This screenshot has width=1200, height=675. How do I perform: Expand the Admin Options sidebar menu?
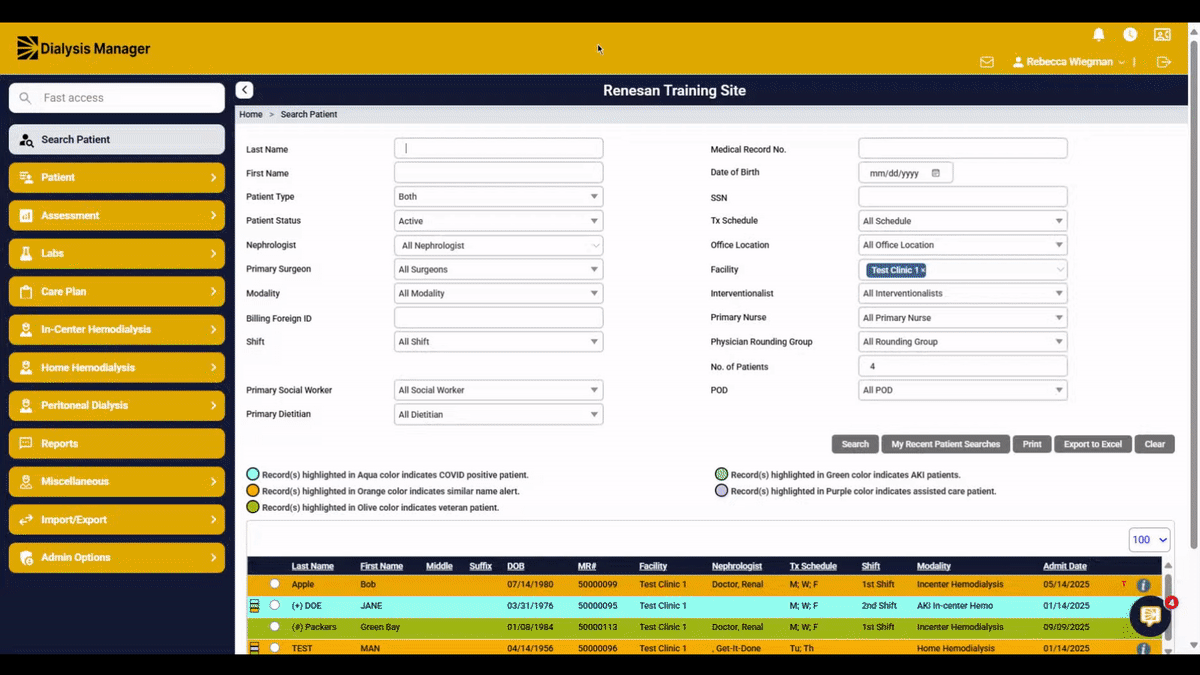click(117, 558)
